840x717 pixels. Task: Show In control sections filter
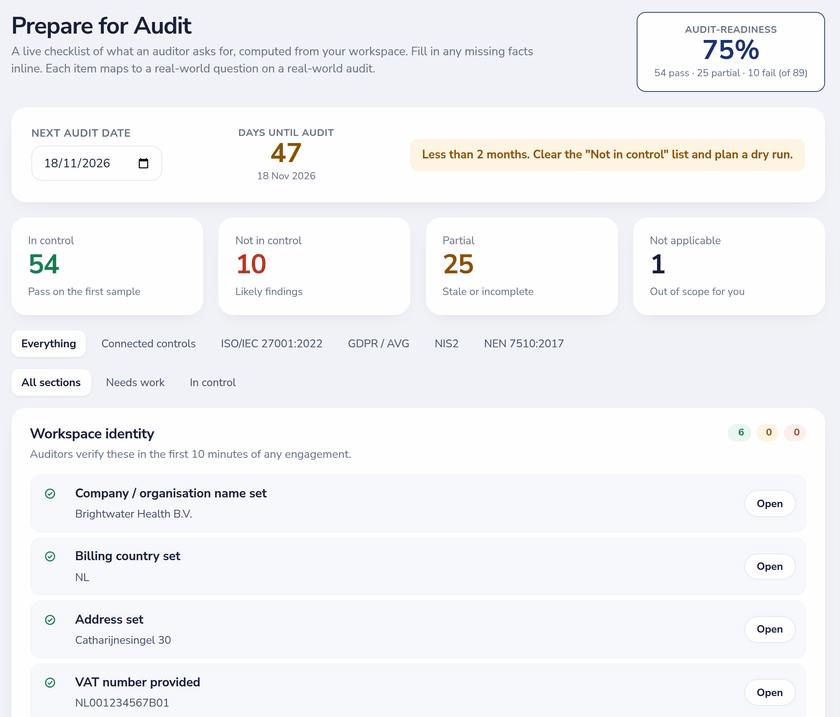tap(213, 383)
